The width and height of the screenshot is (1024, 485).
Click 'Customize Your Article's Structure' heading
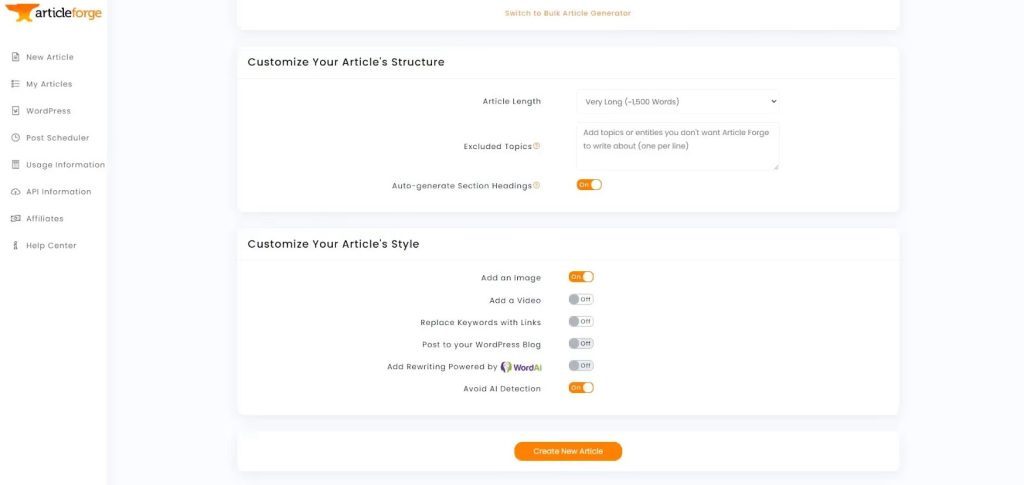346,62
